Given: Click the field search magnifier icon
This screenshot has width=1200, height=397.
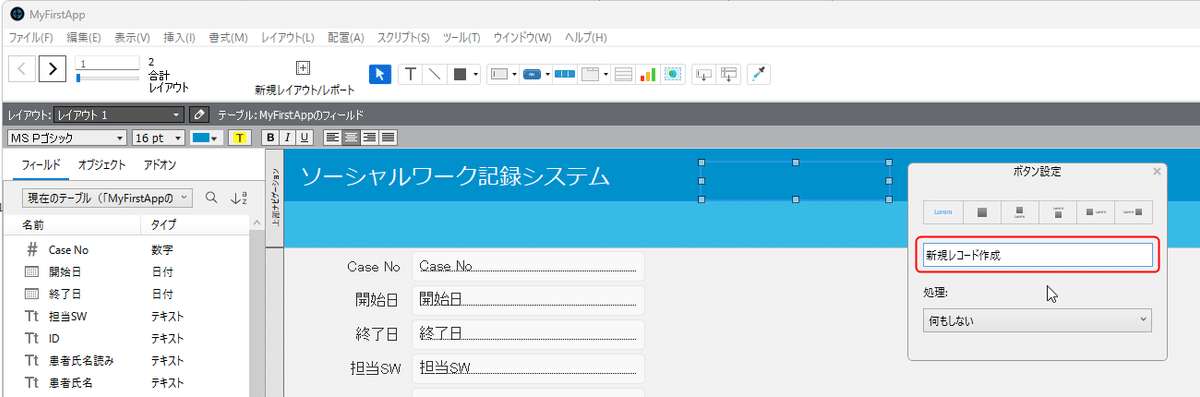Looking at the screenshot, I should tap(211, 198).
